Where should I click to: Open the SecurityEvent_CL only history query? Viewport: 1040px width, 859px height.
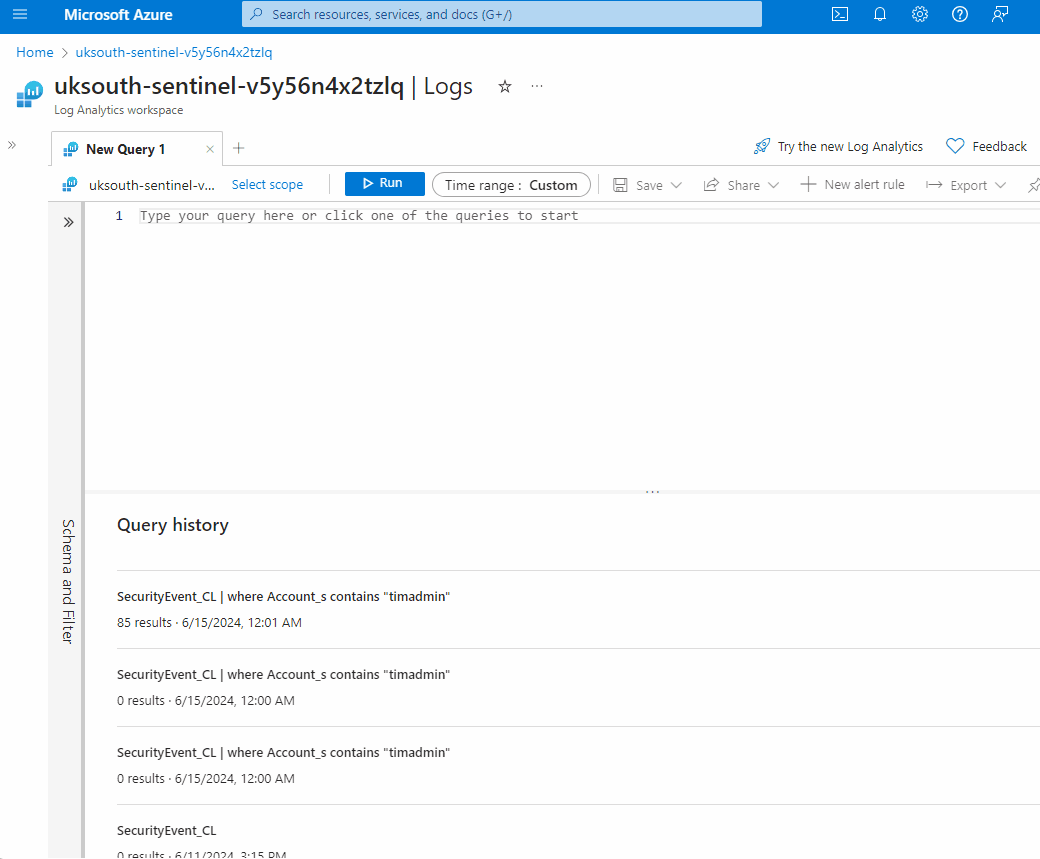[x=166, y=830]
